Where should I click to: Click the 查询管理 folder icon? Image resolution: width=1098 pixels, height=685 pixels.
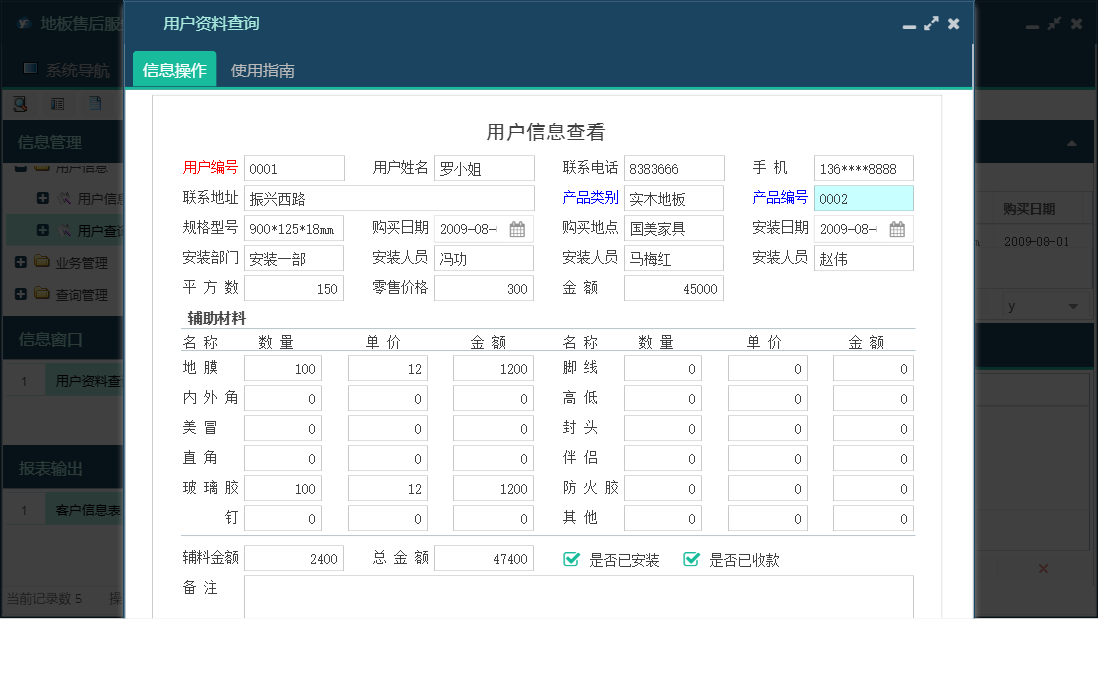41,292
